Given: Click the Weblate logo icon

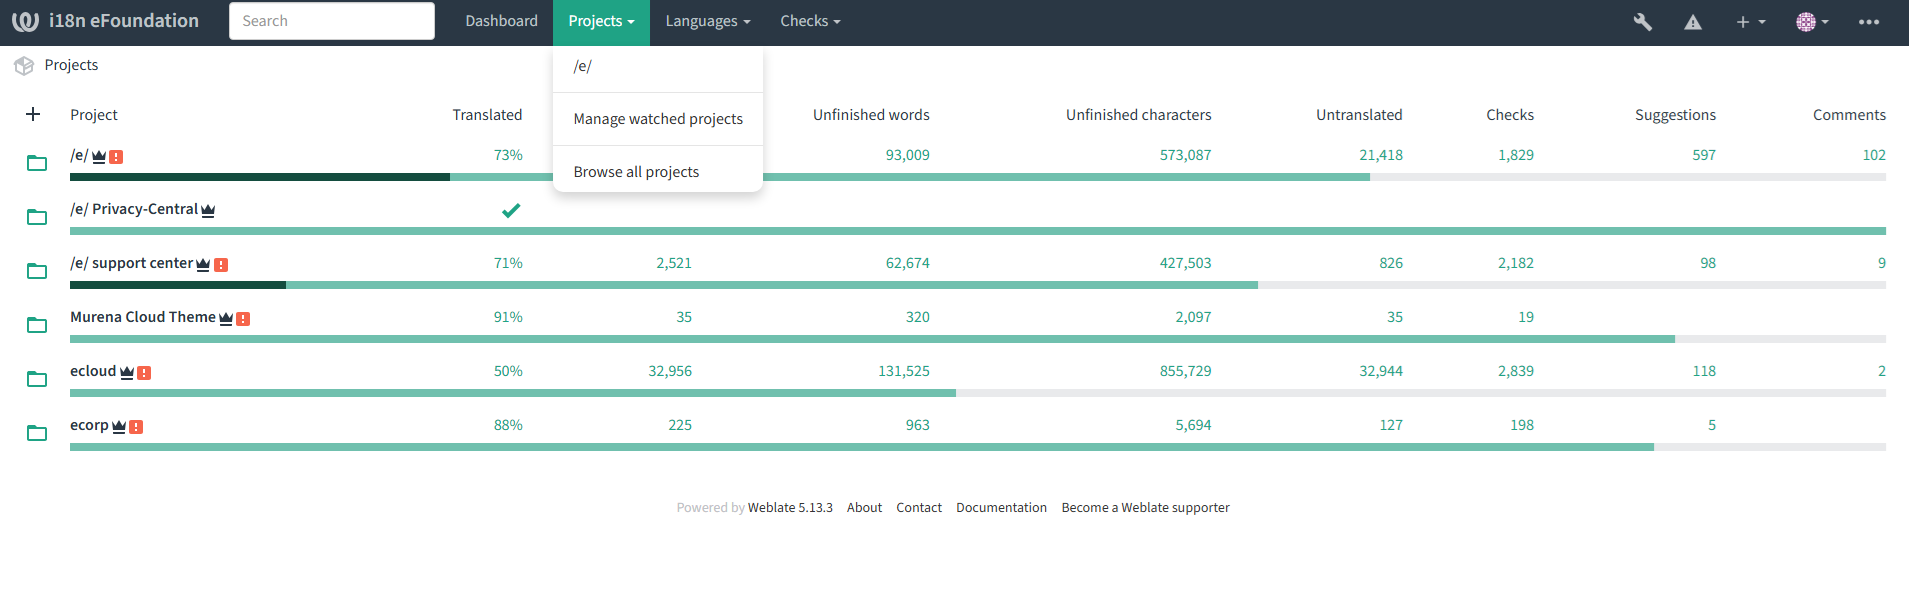Looking at the screenshot, I should tap(25, 21).
